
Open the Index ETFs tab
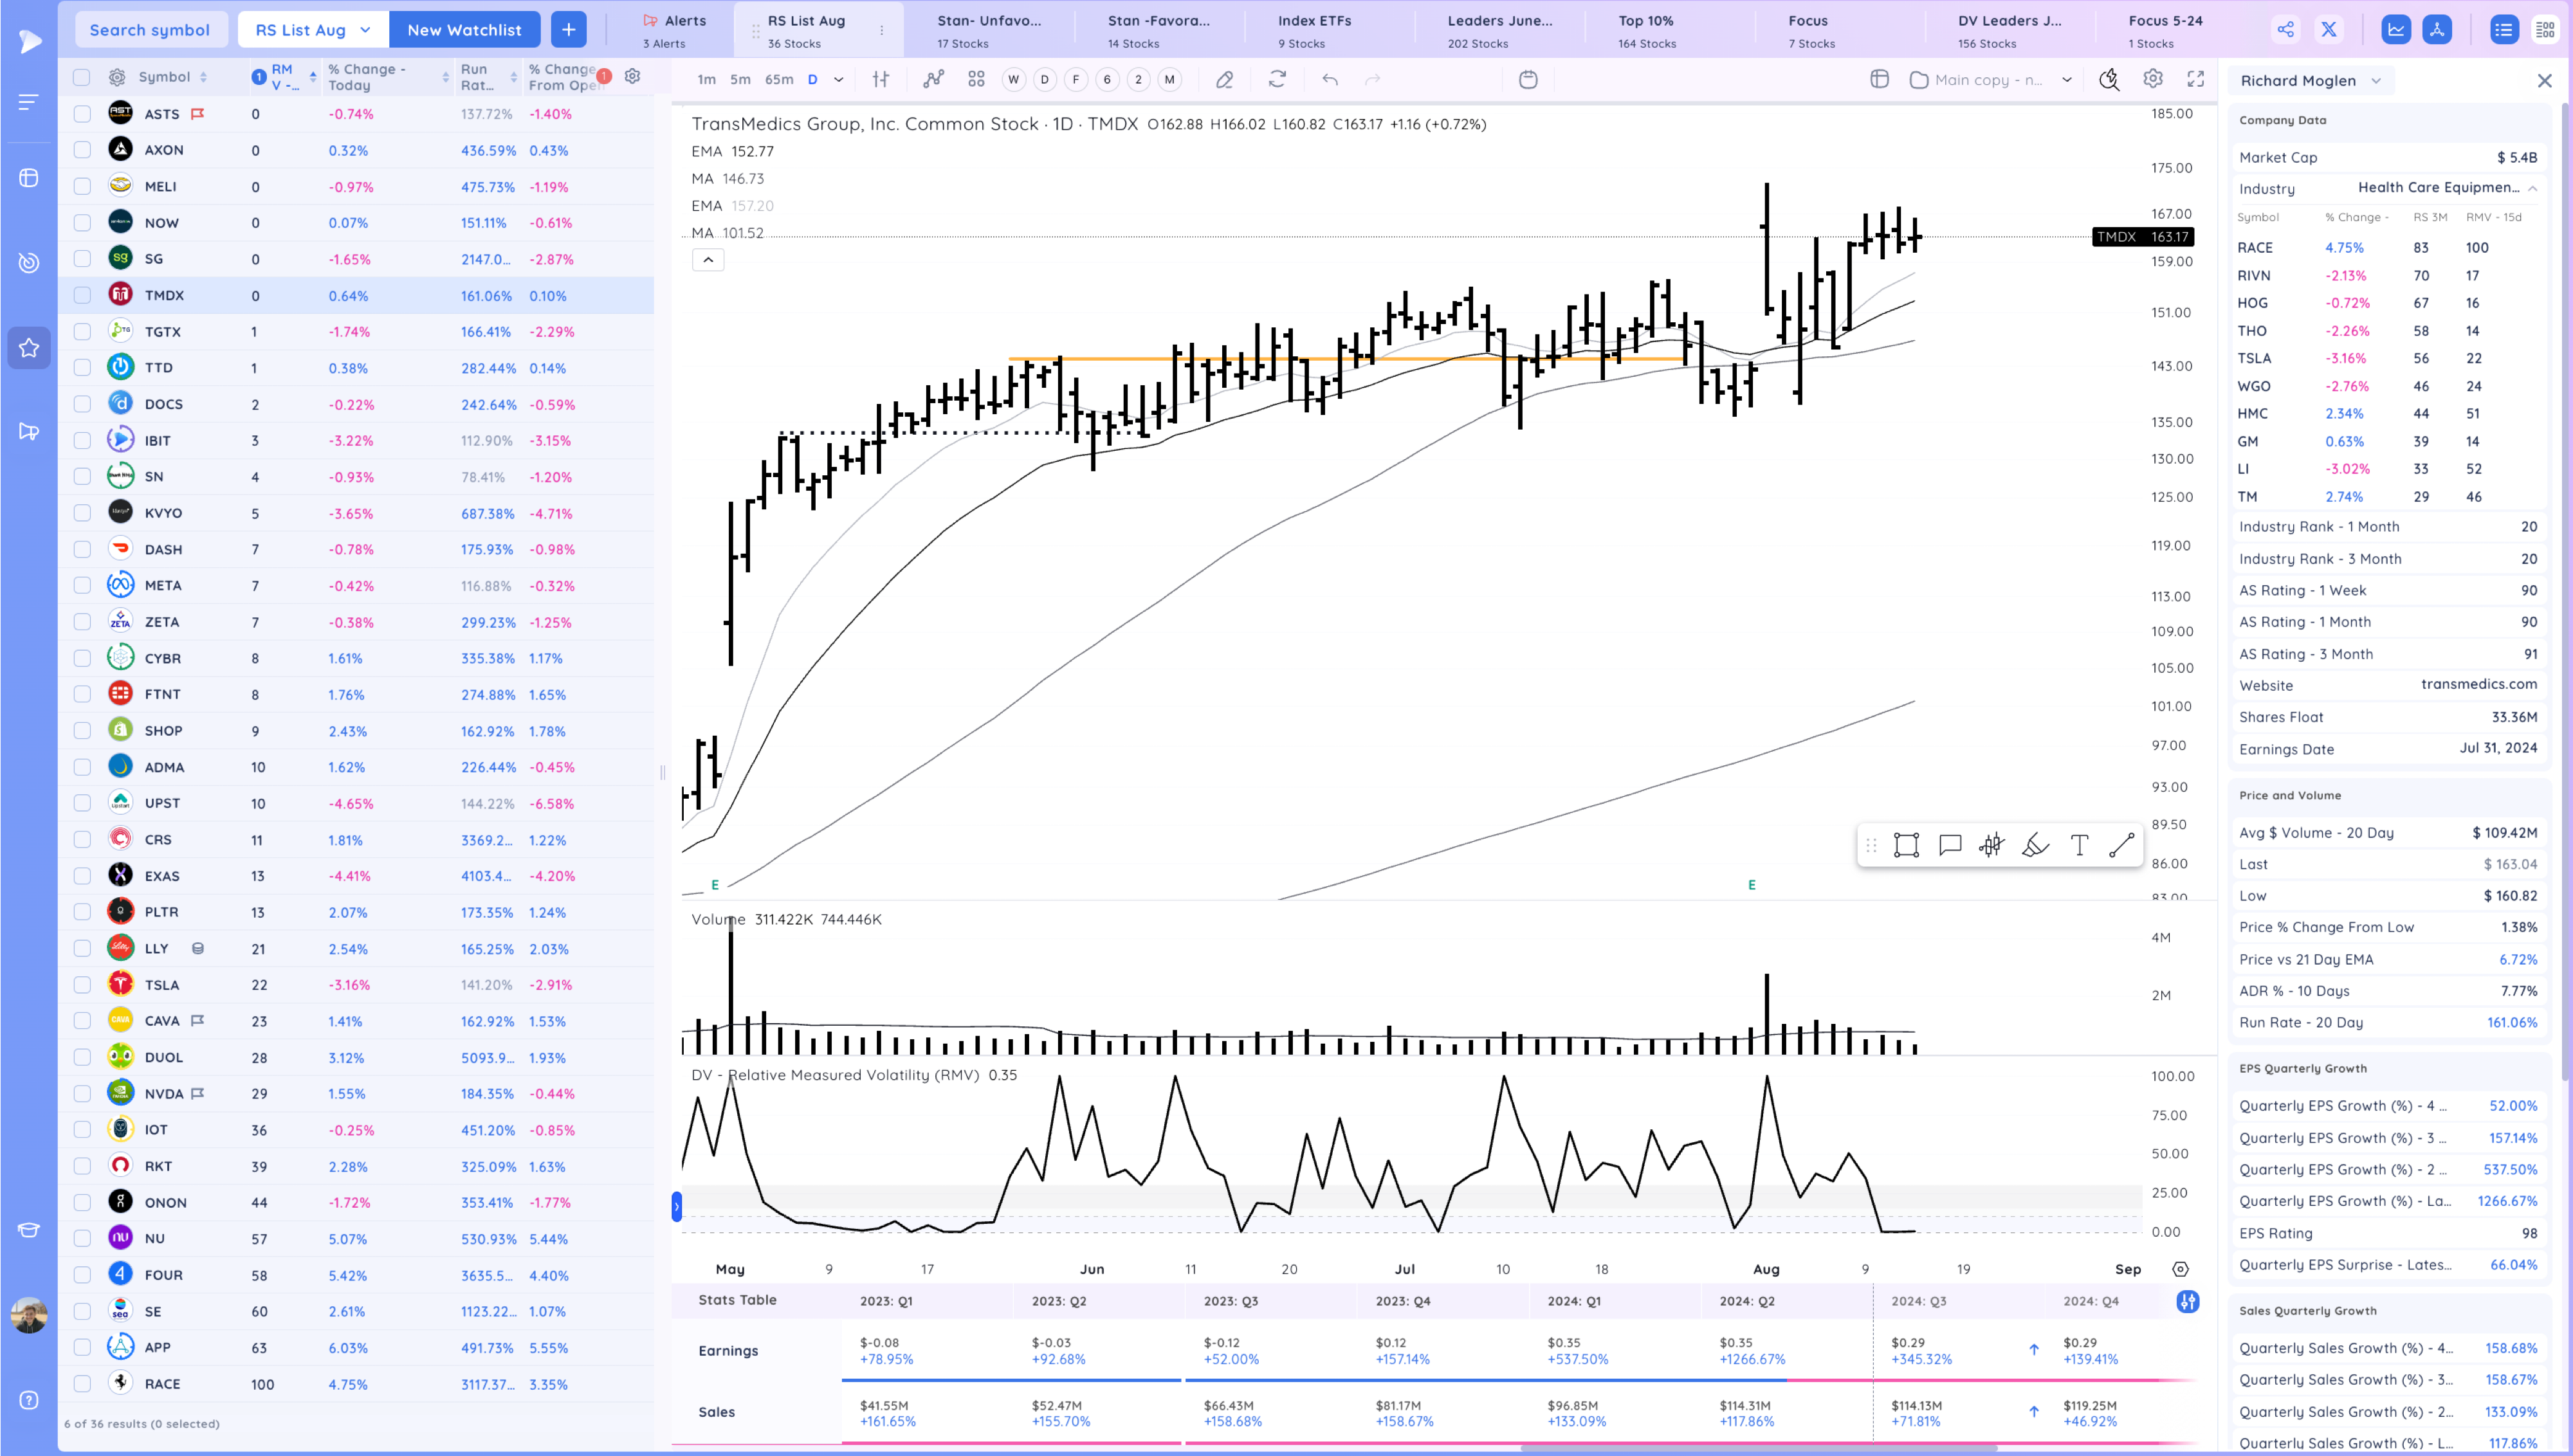coord(1314,30)
